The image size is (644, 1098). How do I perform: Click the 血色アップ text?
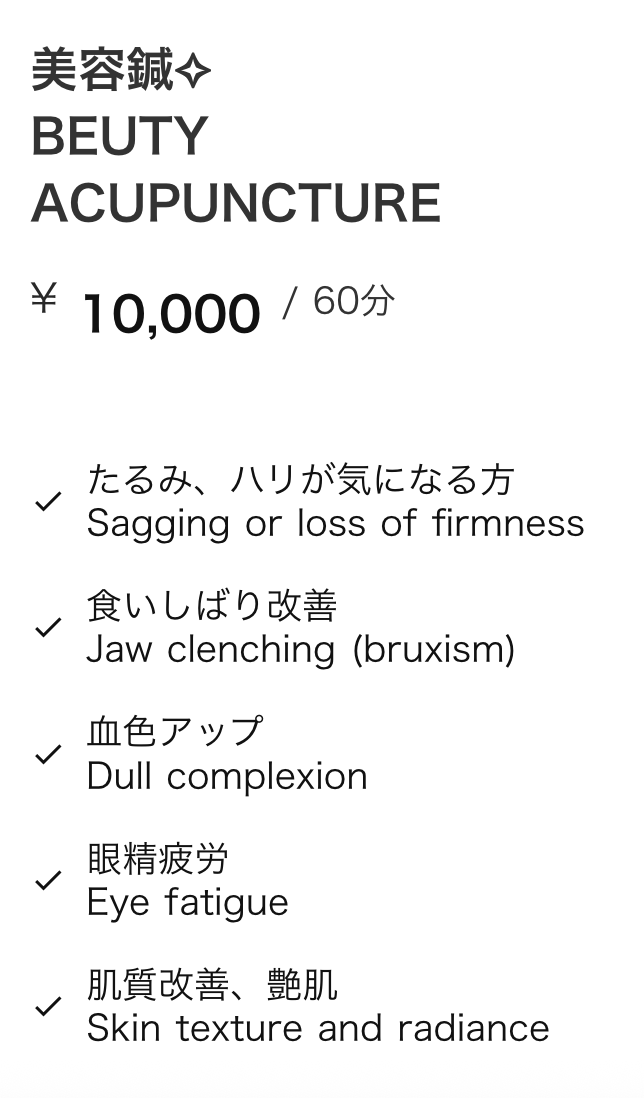[x=176, y=732]
